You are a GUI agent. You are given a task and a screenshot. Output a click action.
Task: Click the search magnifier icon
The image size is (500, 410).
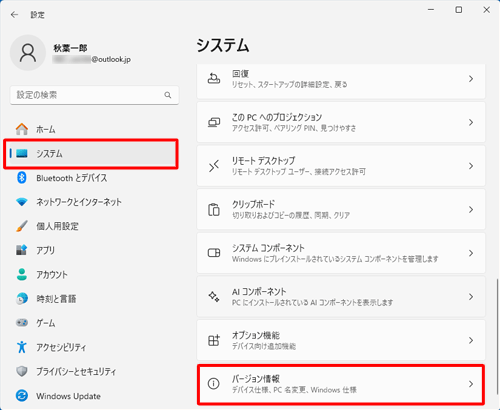[168, 95]
